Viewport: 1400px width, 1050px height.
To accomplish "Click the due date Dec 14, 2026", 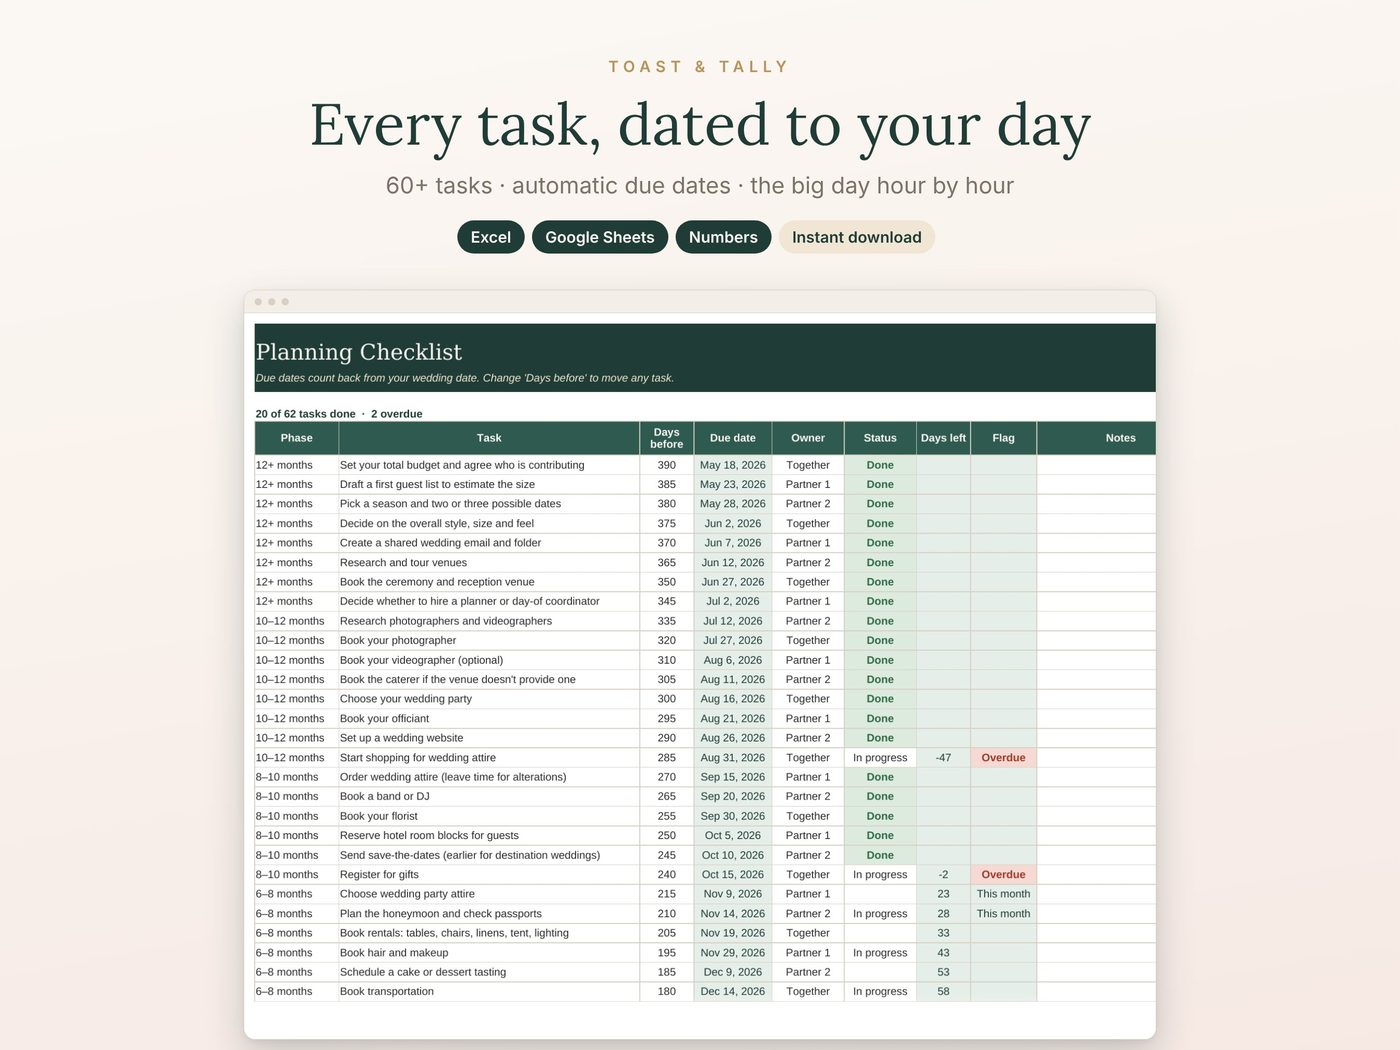I will [733, 992].
